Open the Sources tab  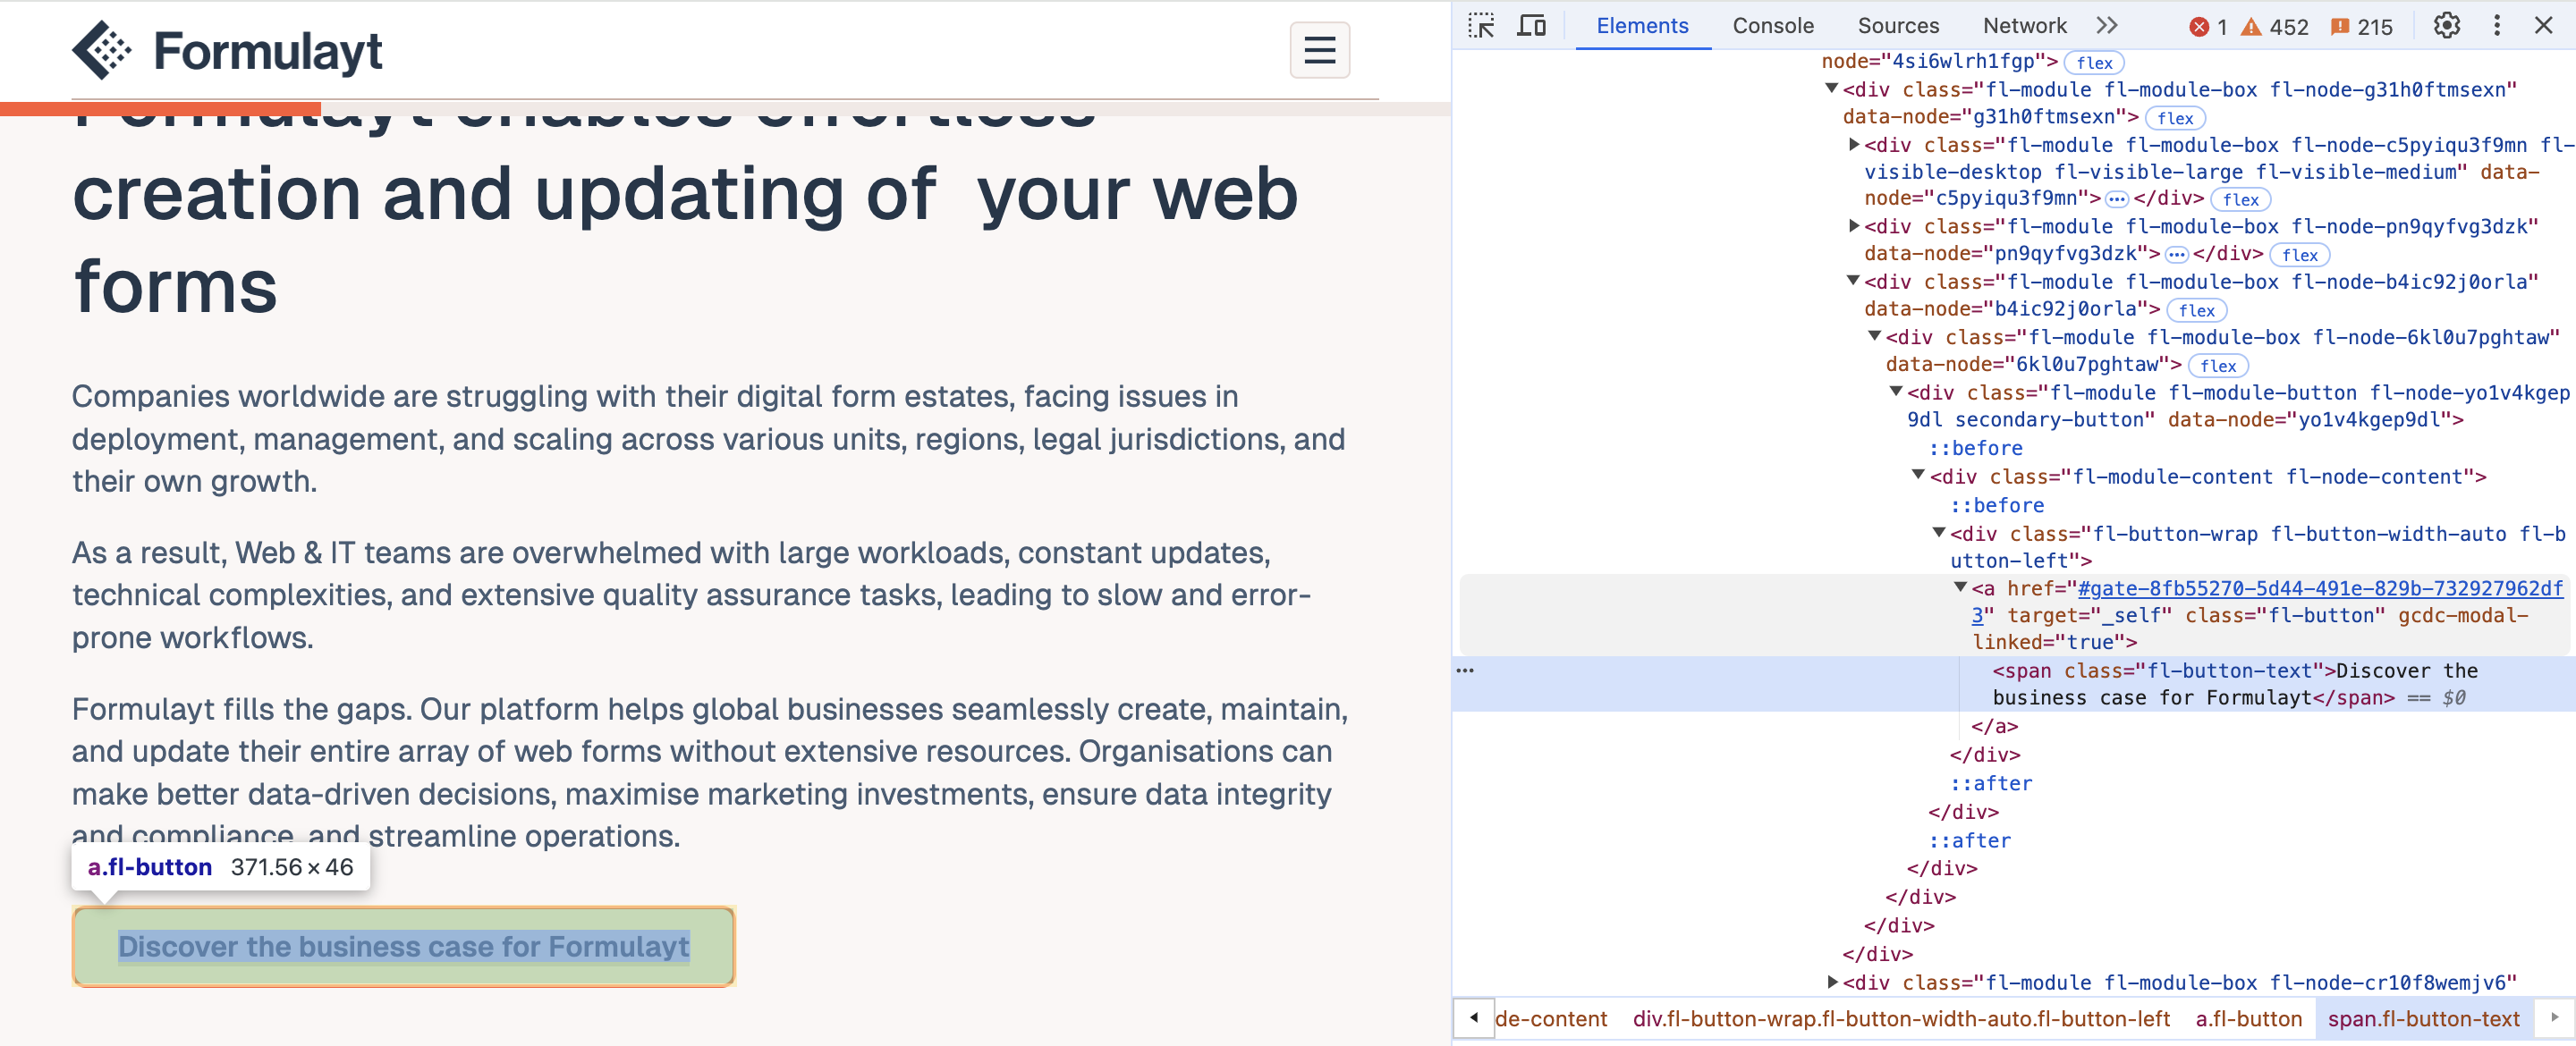pos(1897,26)
